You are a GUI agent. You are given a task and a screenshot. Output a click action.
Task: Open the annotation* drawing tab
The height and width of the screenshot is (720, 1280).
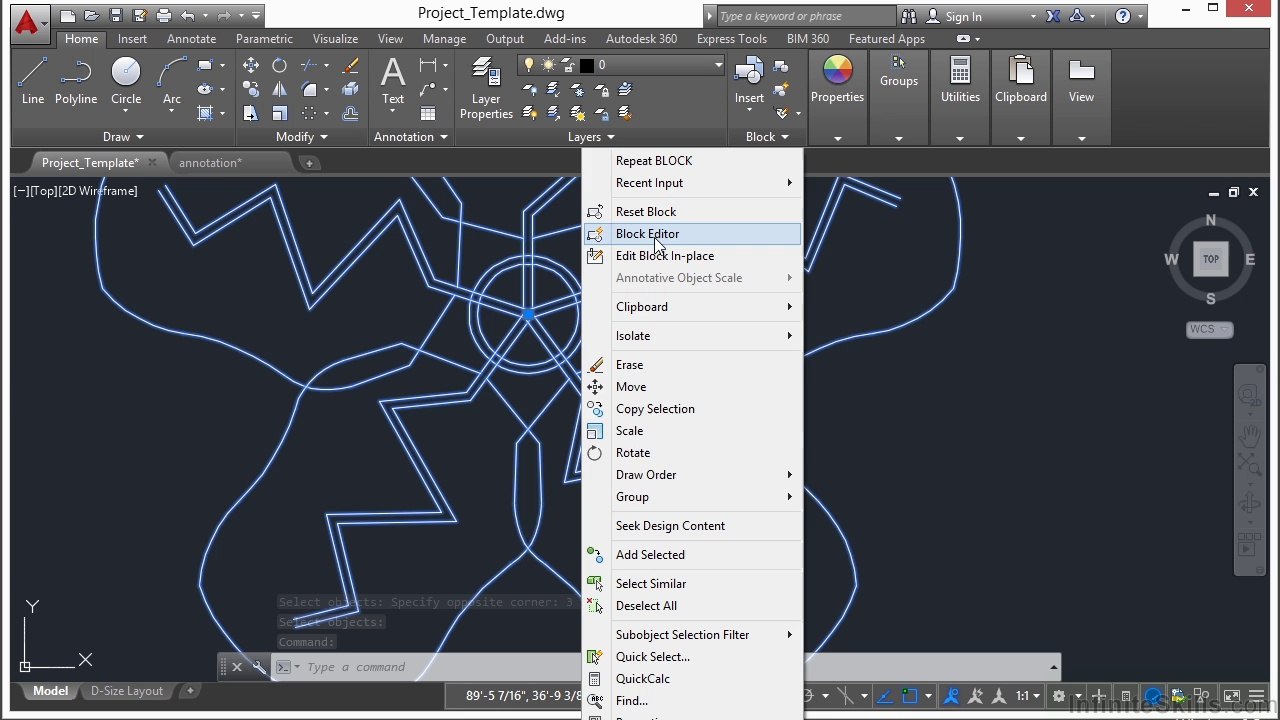click(x=210, y=163)
